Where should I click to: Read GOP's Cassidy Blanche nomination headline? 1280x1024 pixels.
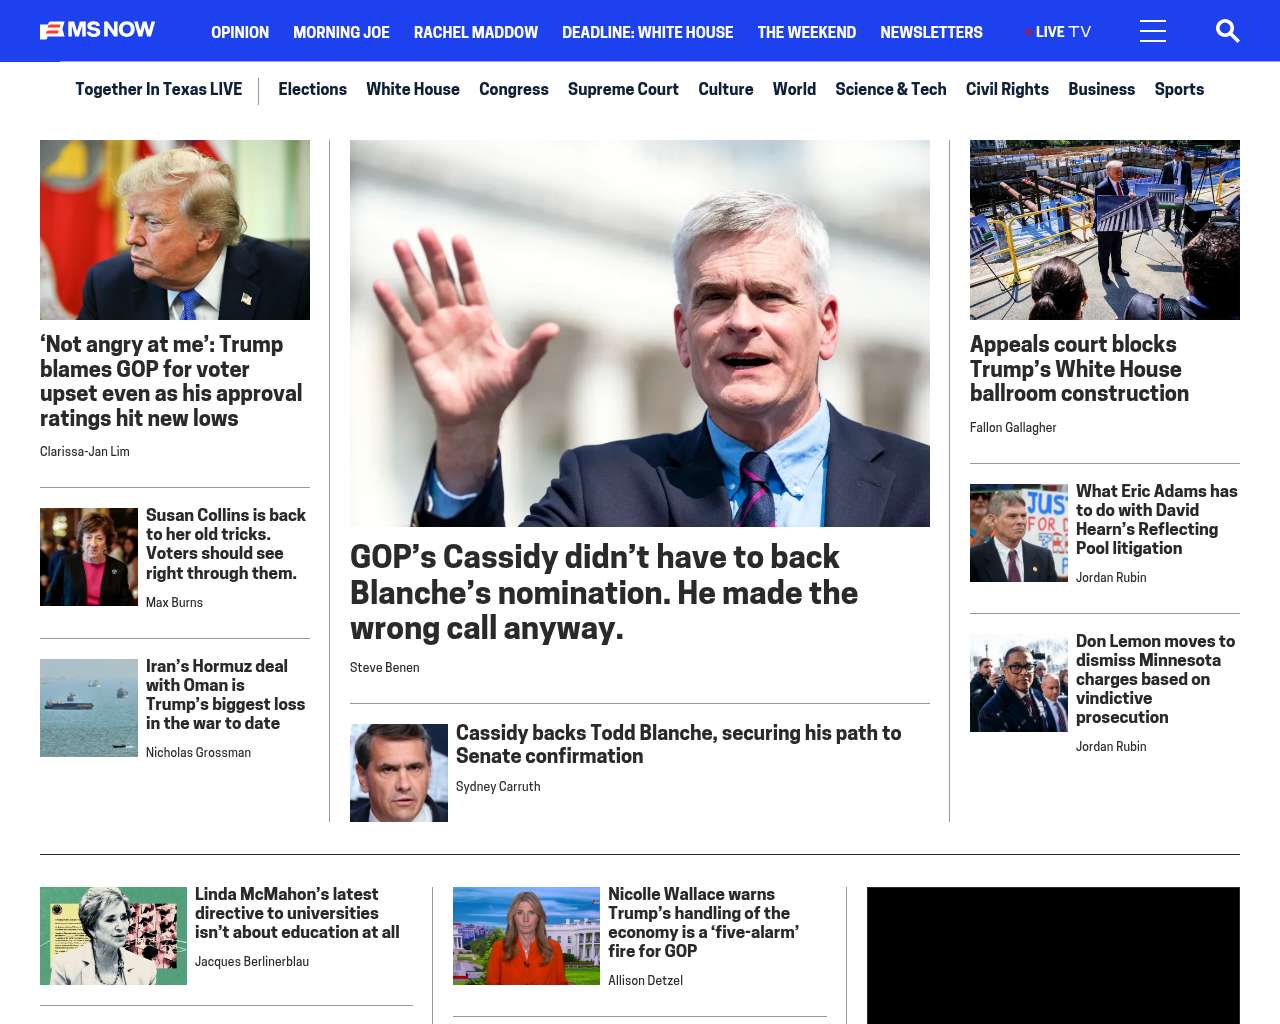point(604,592)
